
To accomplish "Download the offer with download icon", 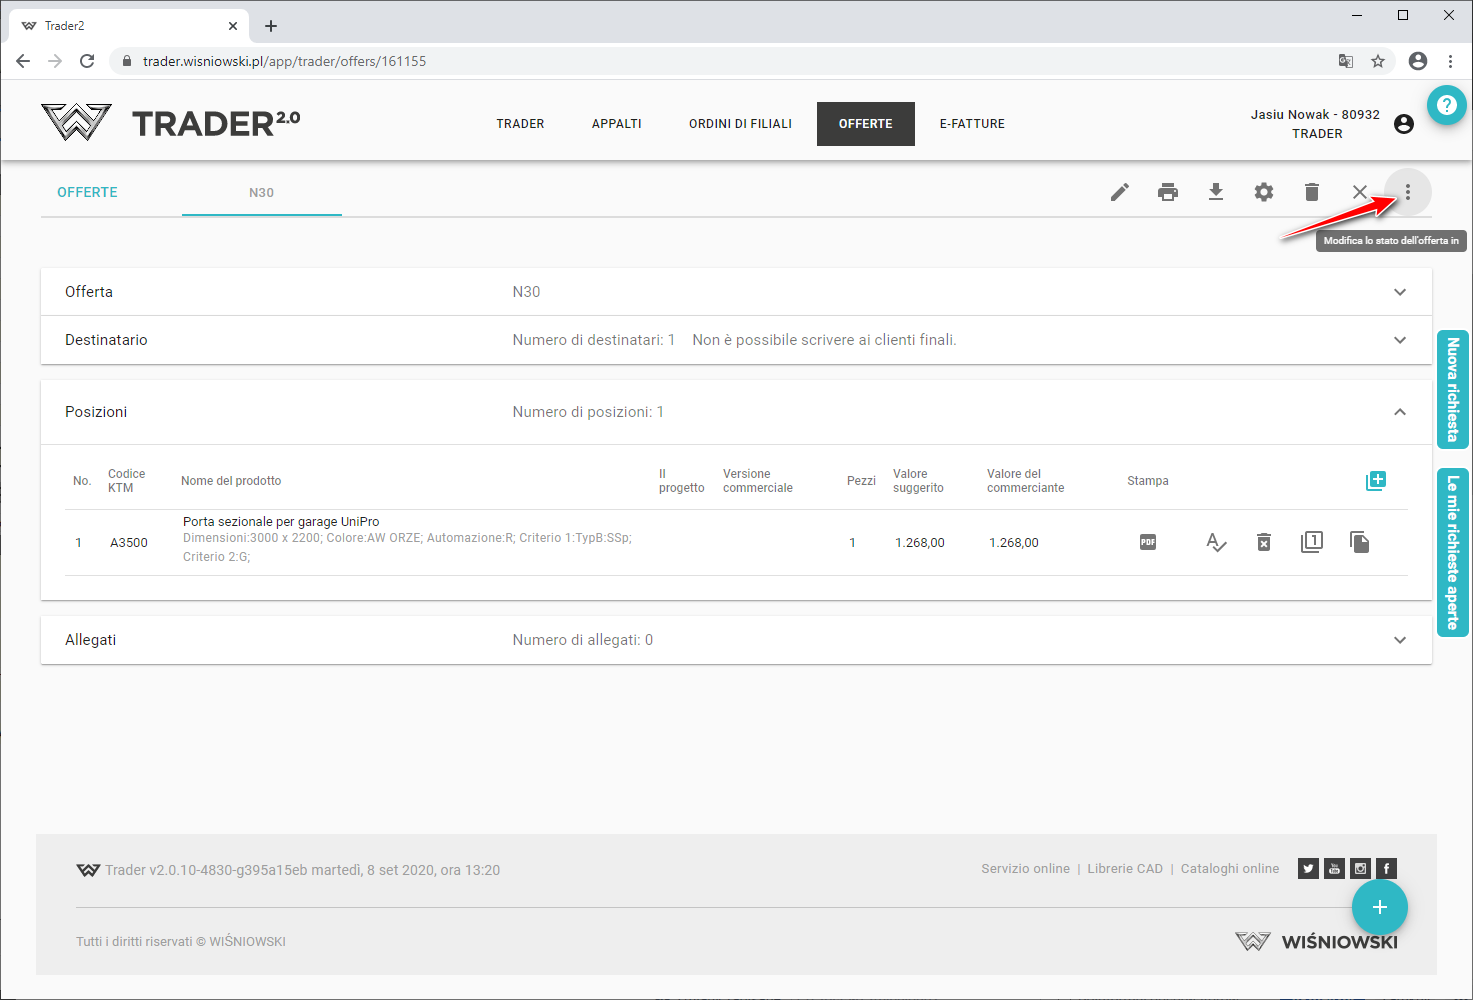I will coord(1215,192).
